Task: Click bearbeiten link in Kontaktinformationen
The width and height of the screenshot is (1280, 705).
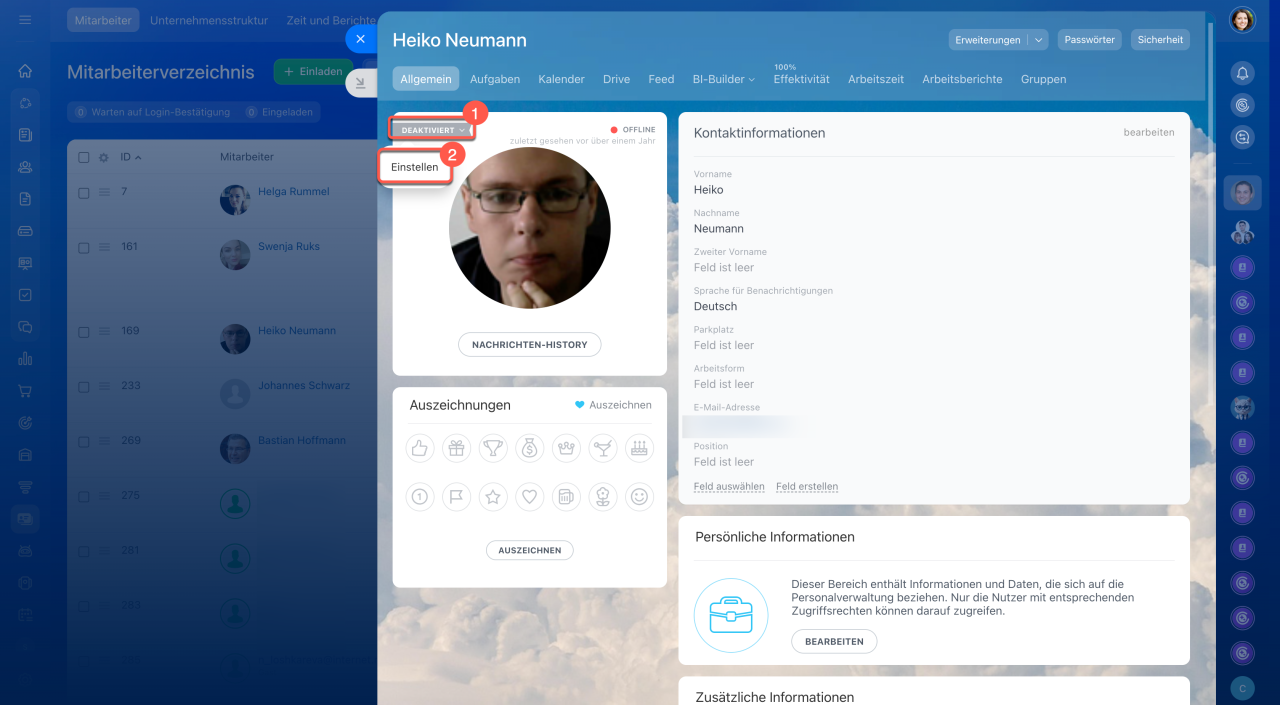Action: tap(1149, 132)
